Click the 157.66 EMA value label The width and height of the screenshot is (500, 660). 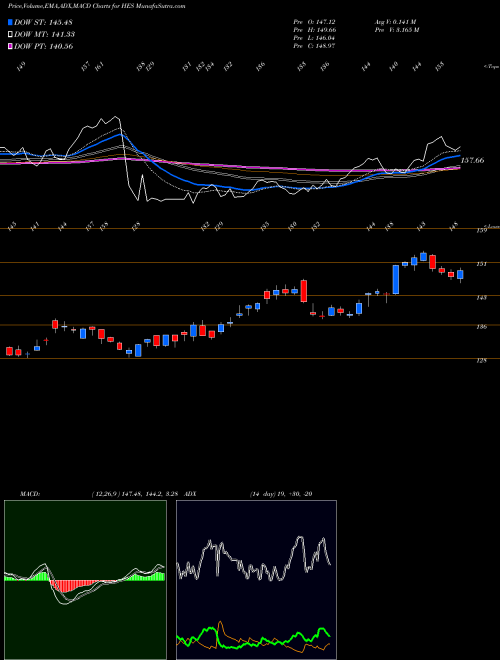point(473,160)
